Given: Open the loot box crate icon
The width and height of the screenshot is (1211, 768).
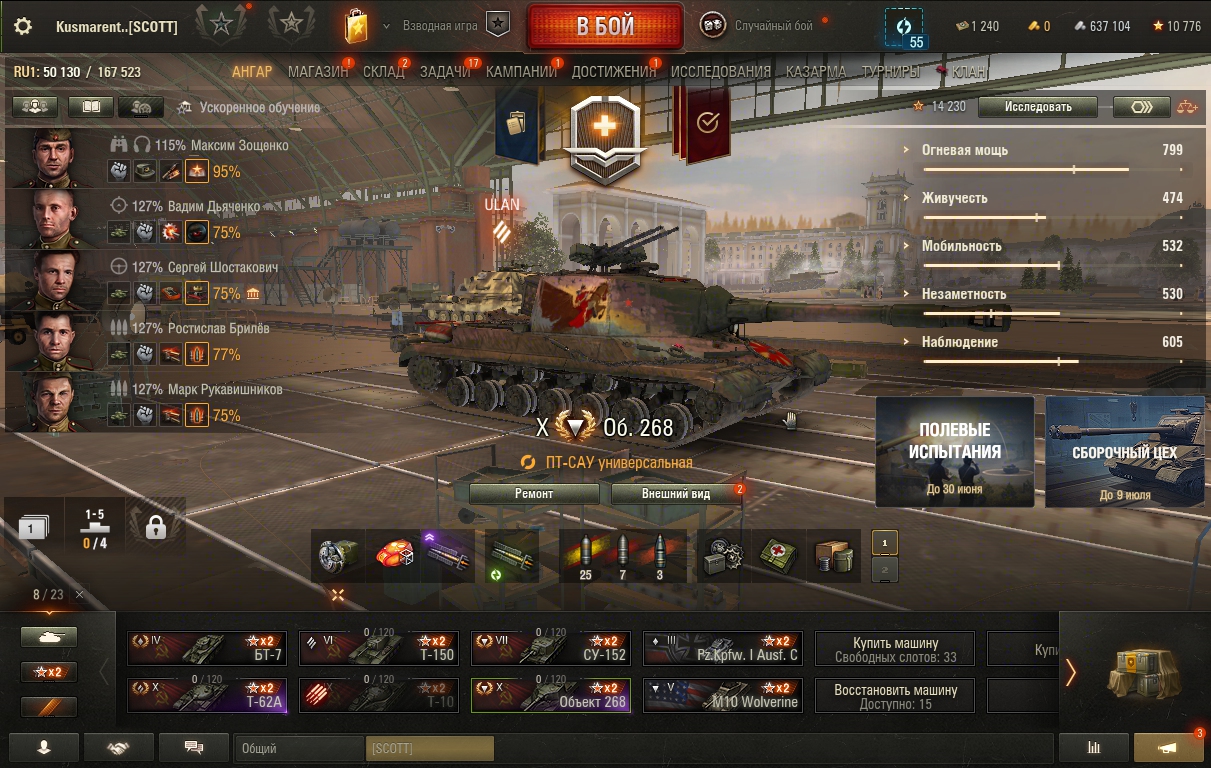Looking at the screenshot, I should (1137, 672).
